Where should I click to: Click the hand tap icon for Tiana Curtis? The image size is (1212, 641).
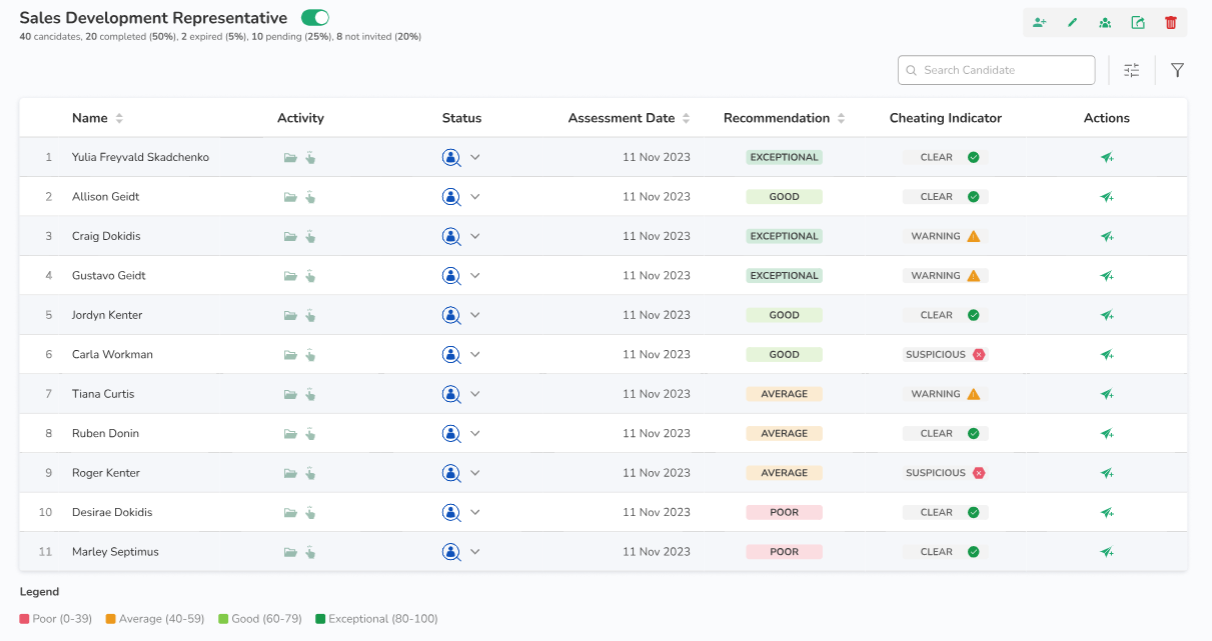pos(310,394)
